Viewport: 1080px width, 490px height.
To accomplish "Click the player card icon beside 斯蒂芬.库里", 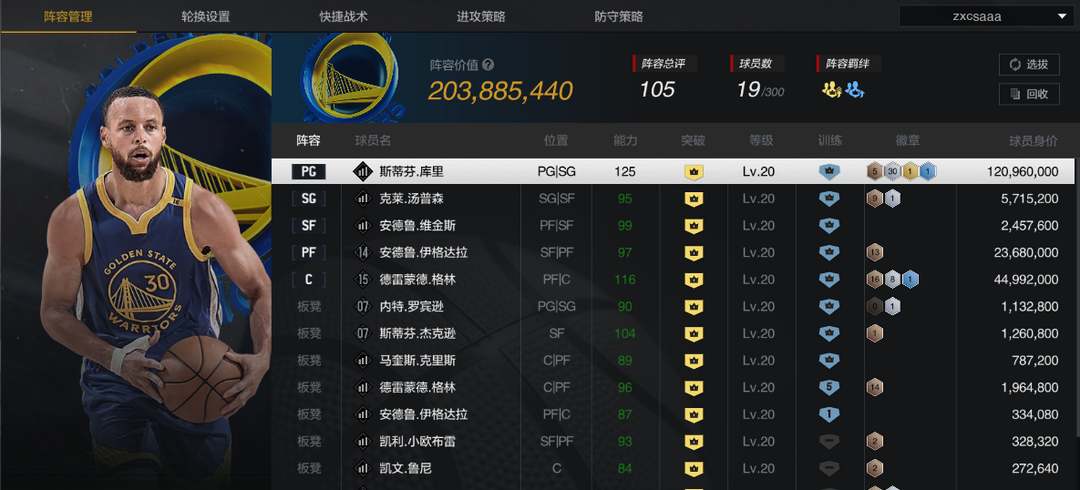I will [x=362, y=172].
